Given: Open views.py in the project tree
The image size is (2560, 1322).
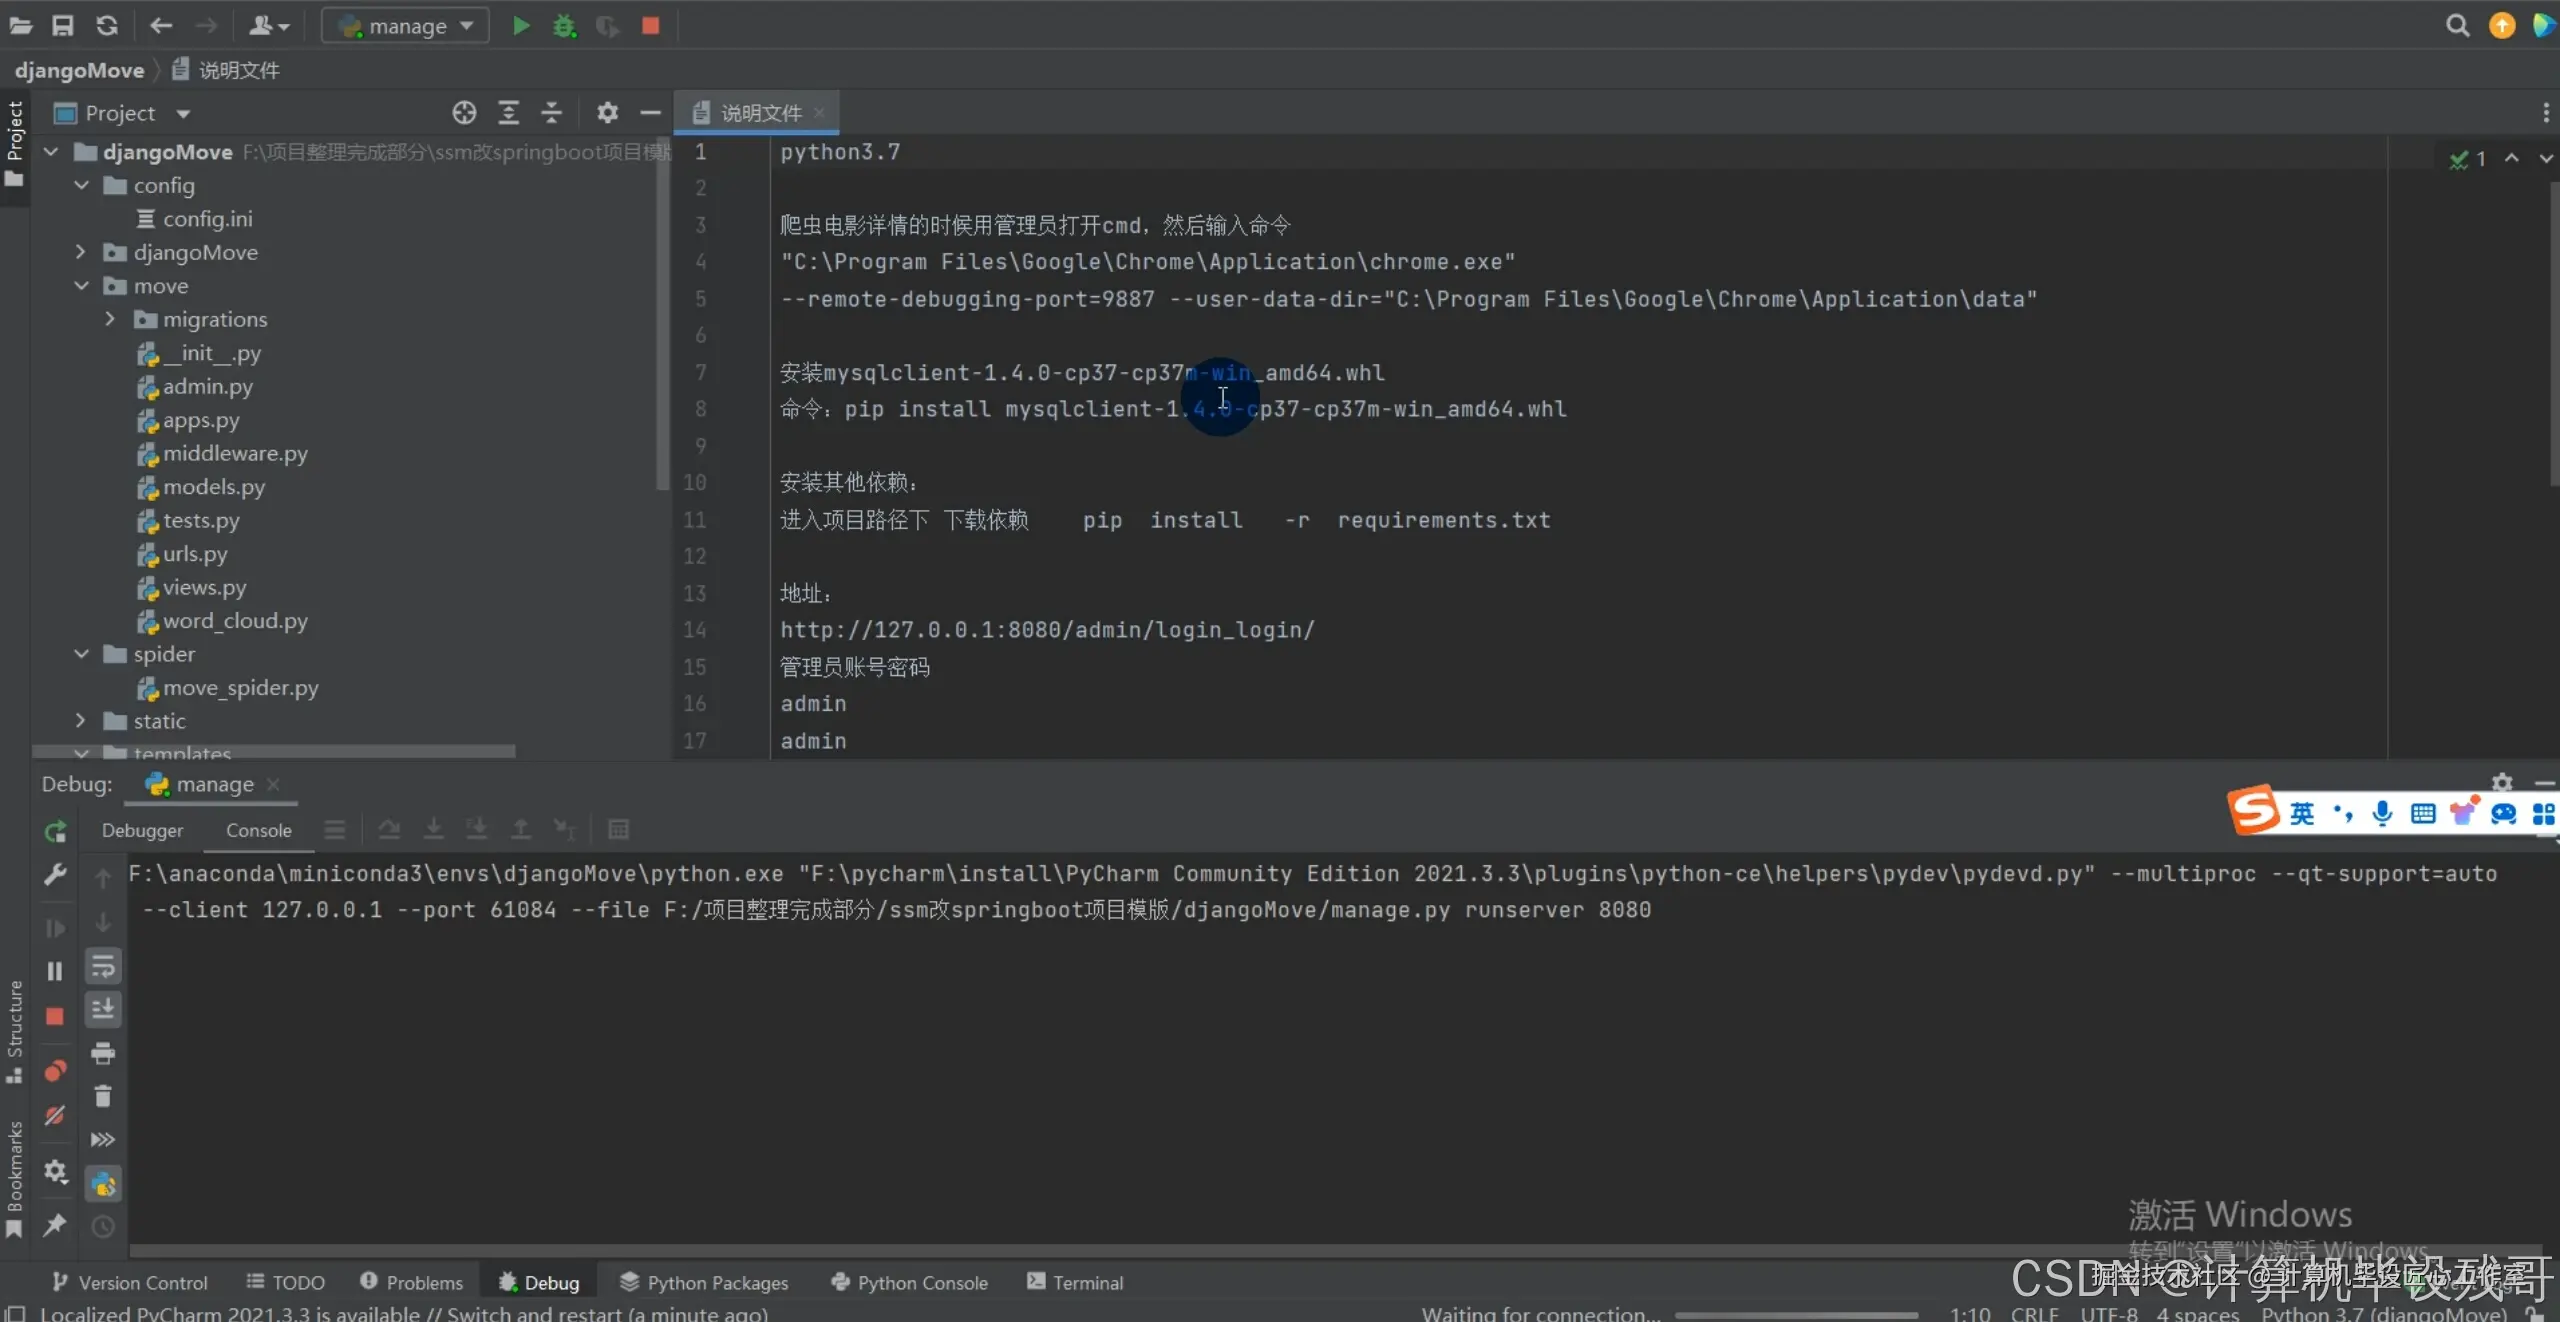Looking at the screenshot, I should tap(204, 588).
